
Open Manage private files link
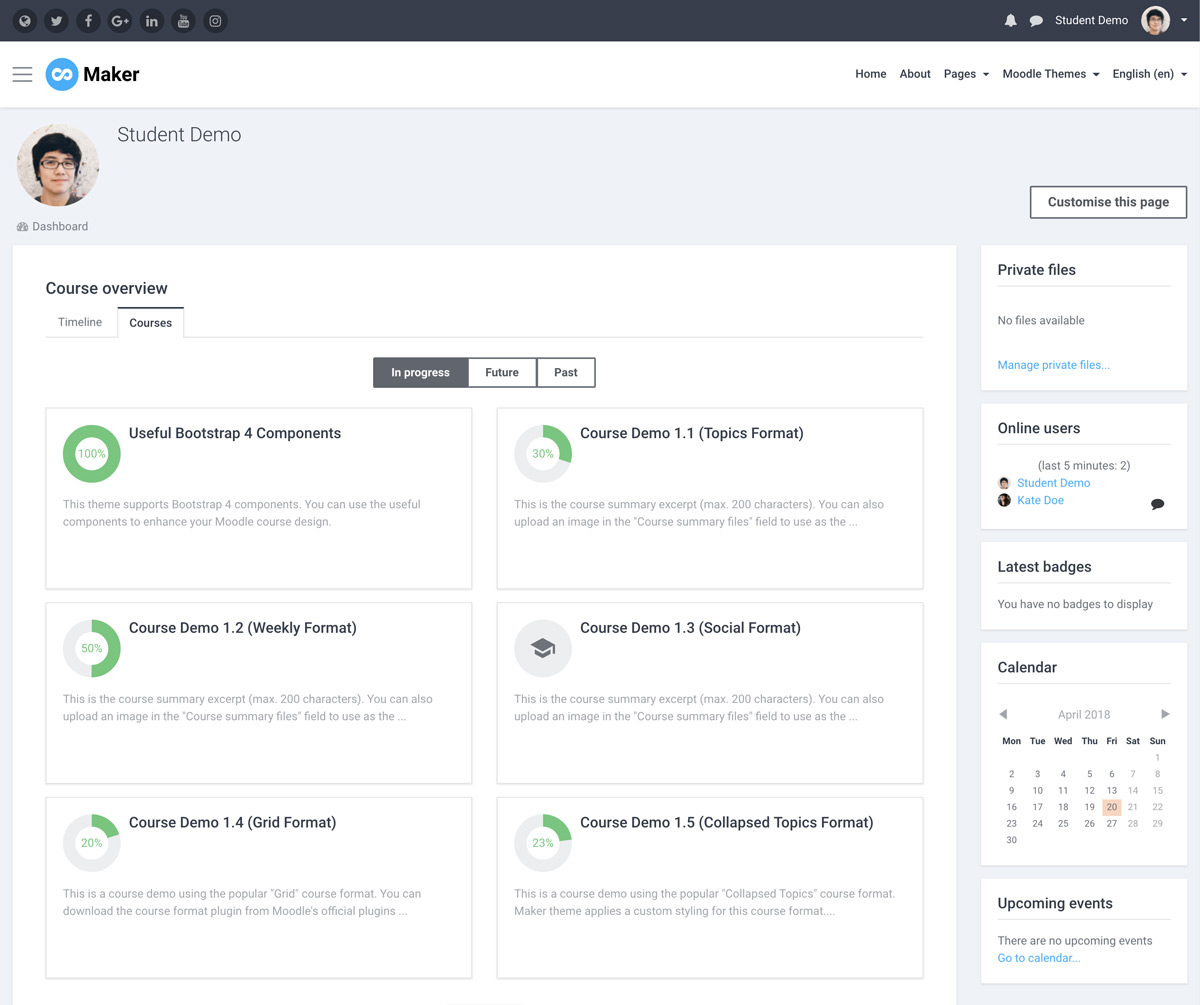pos(1053,364)
